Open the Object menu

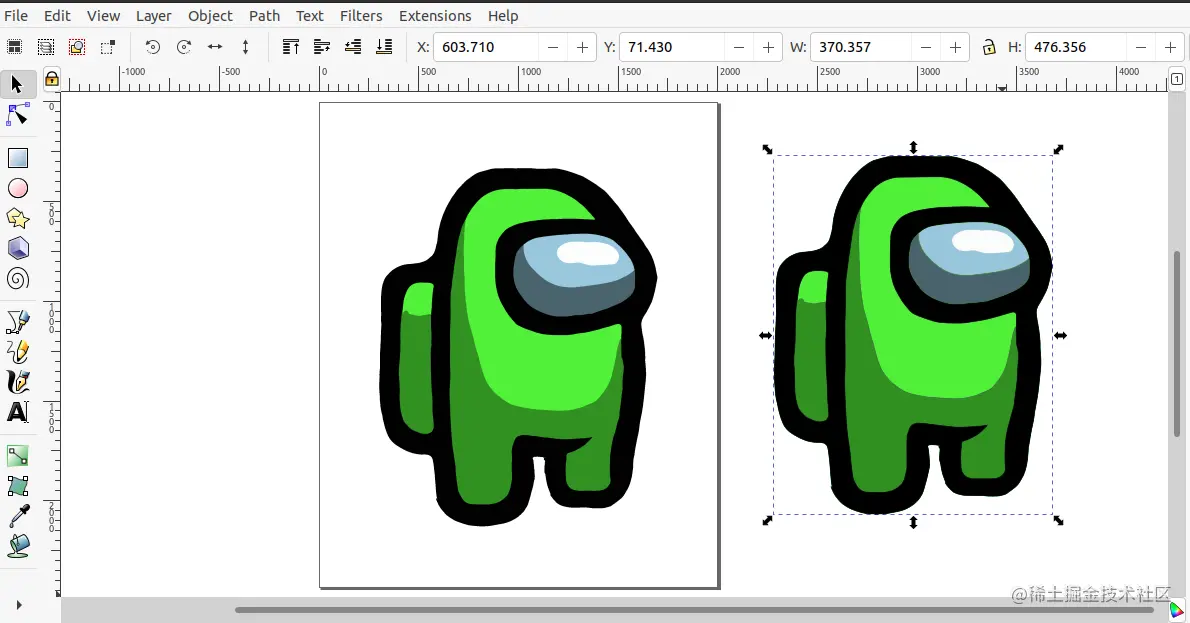coord(210,16)
